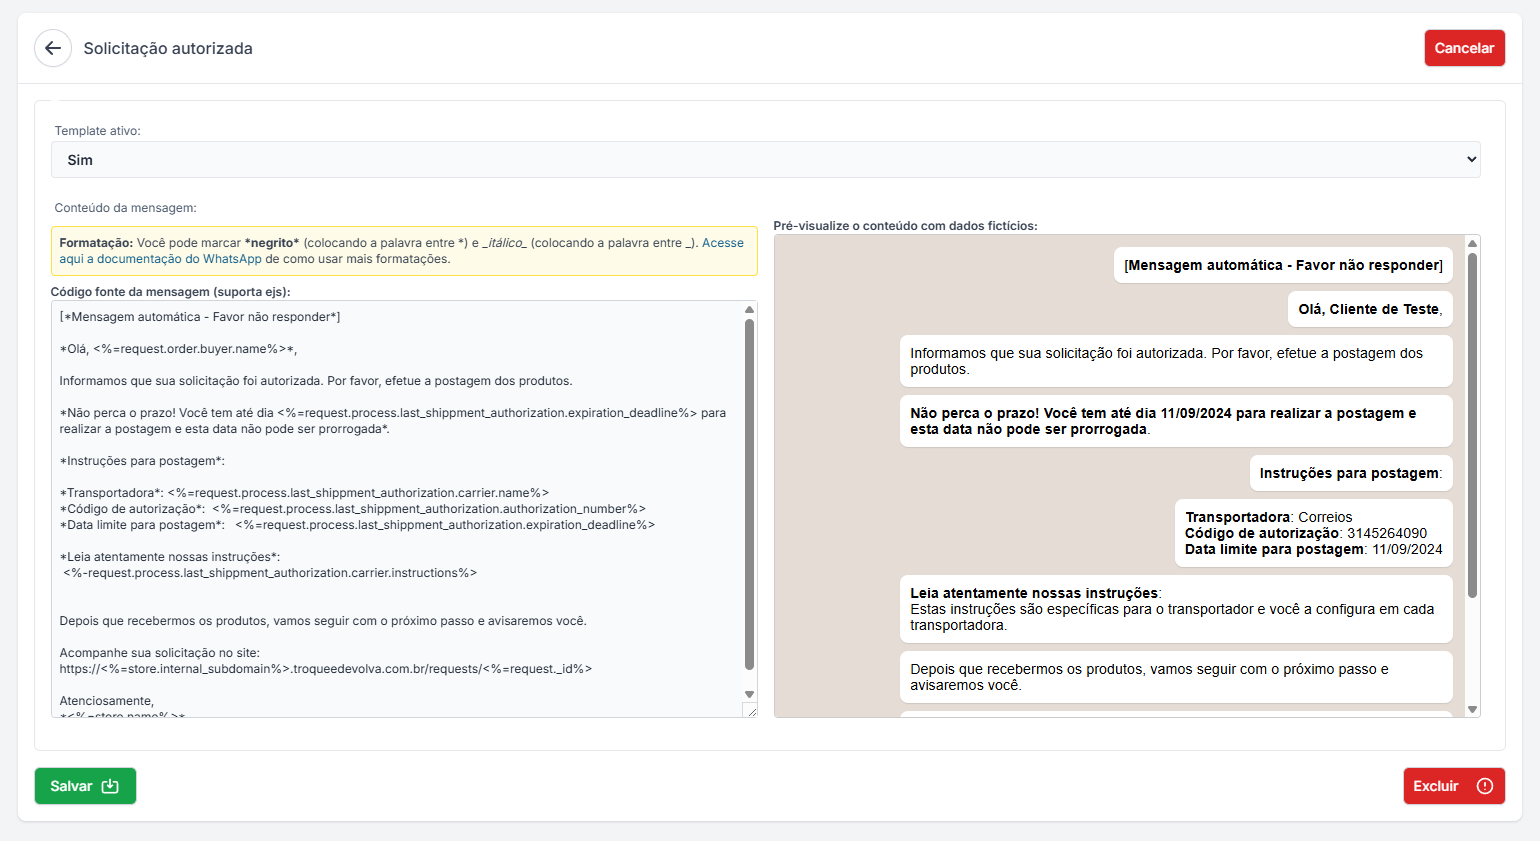
Task: Click the preview panel scrollbar thumb
Action: (x=1472, y=425)
